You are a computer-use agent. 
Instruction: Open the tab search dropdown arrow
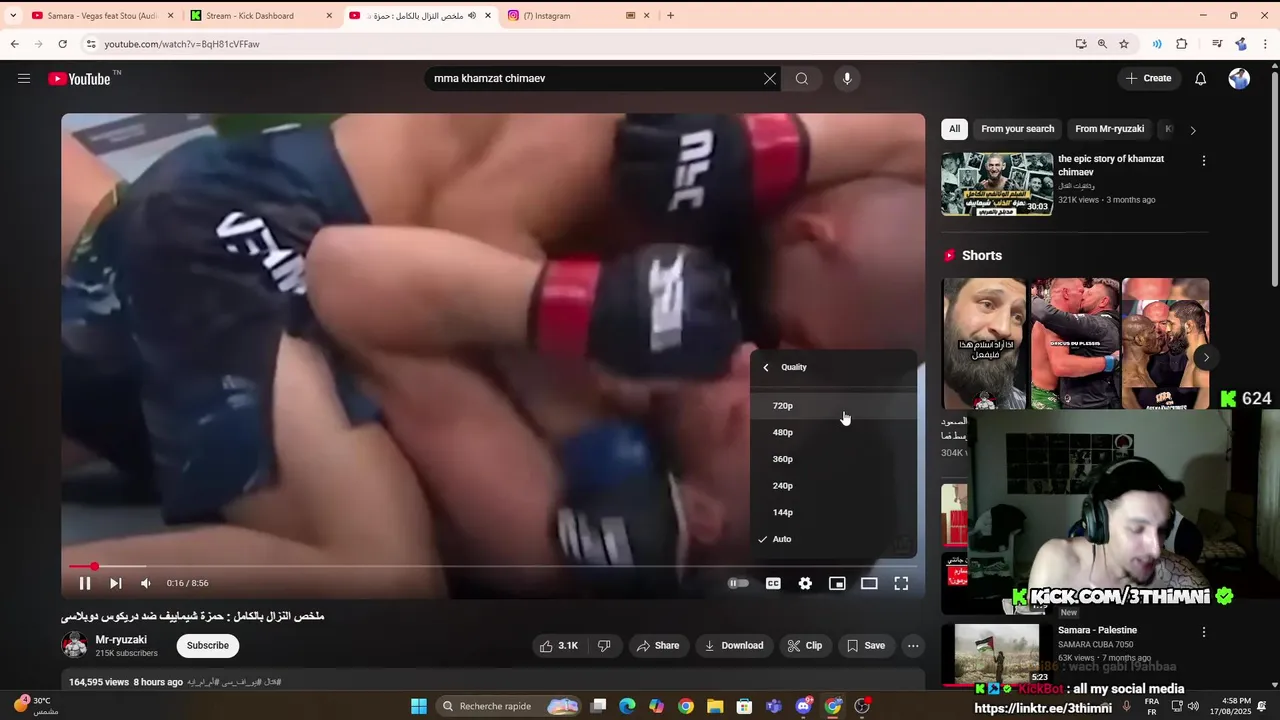(x=12, y=16)
